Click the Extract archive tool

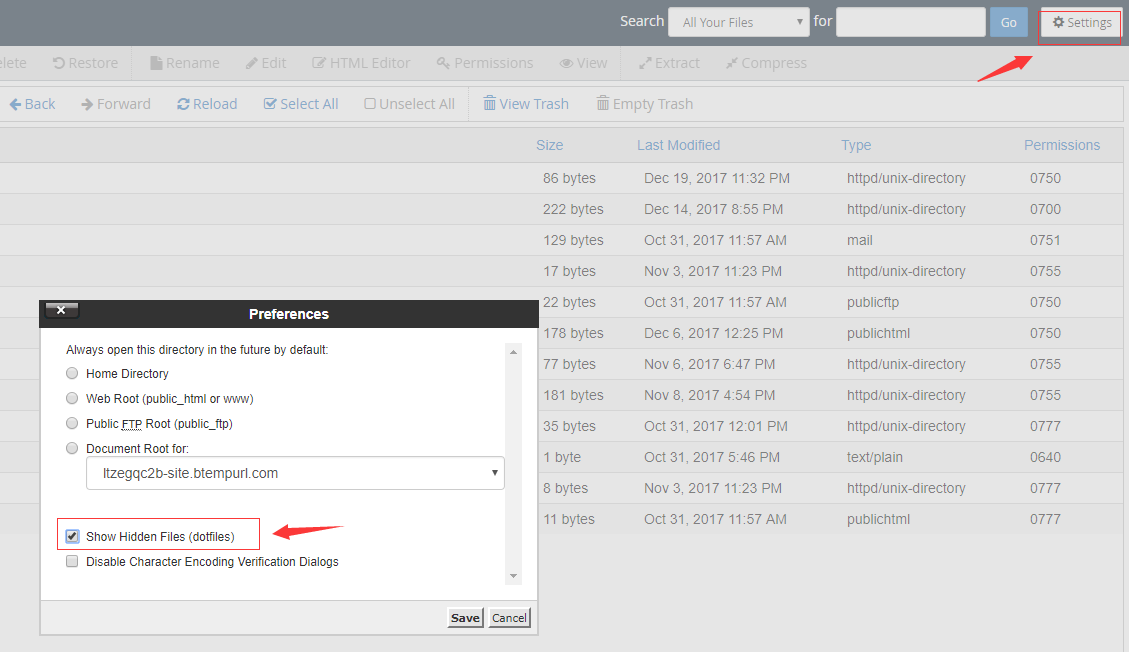point(669,63)
